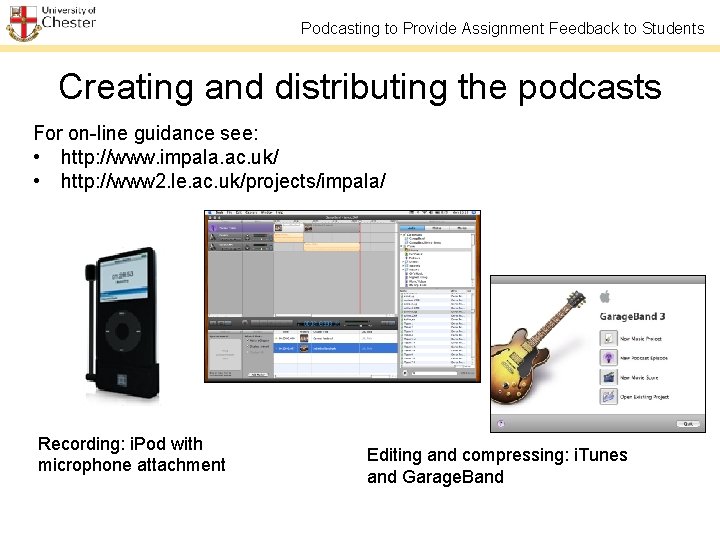The width and height of the screenshot is (720, 540).
Task: Click the media browser search field
Action: (x=434, y=373)
